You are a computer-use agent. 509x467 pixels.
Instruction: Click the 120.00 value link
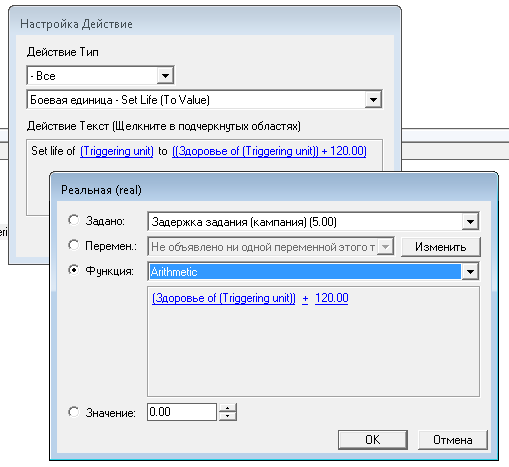coord(332,298)
